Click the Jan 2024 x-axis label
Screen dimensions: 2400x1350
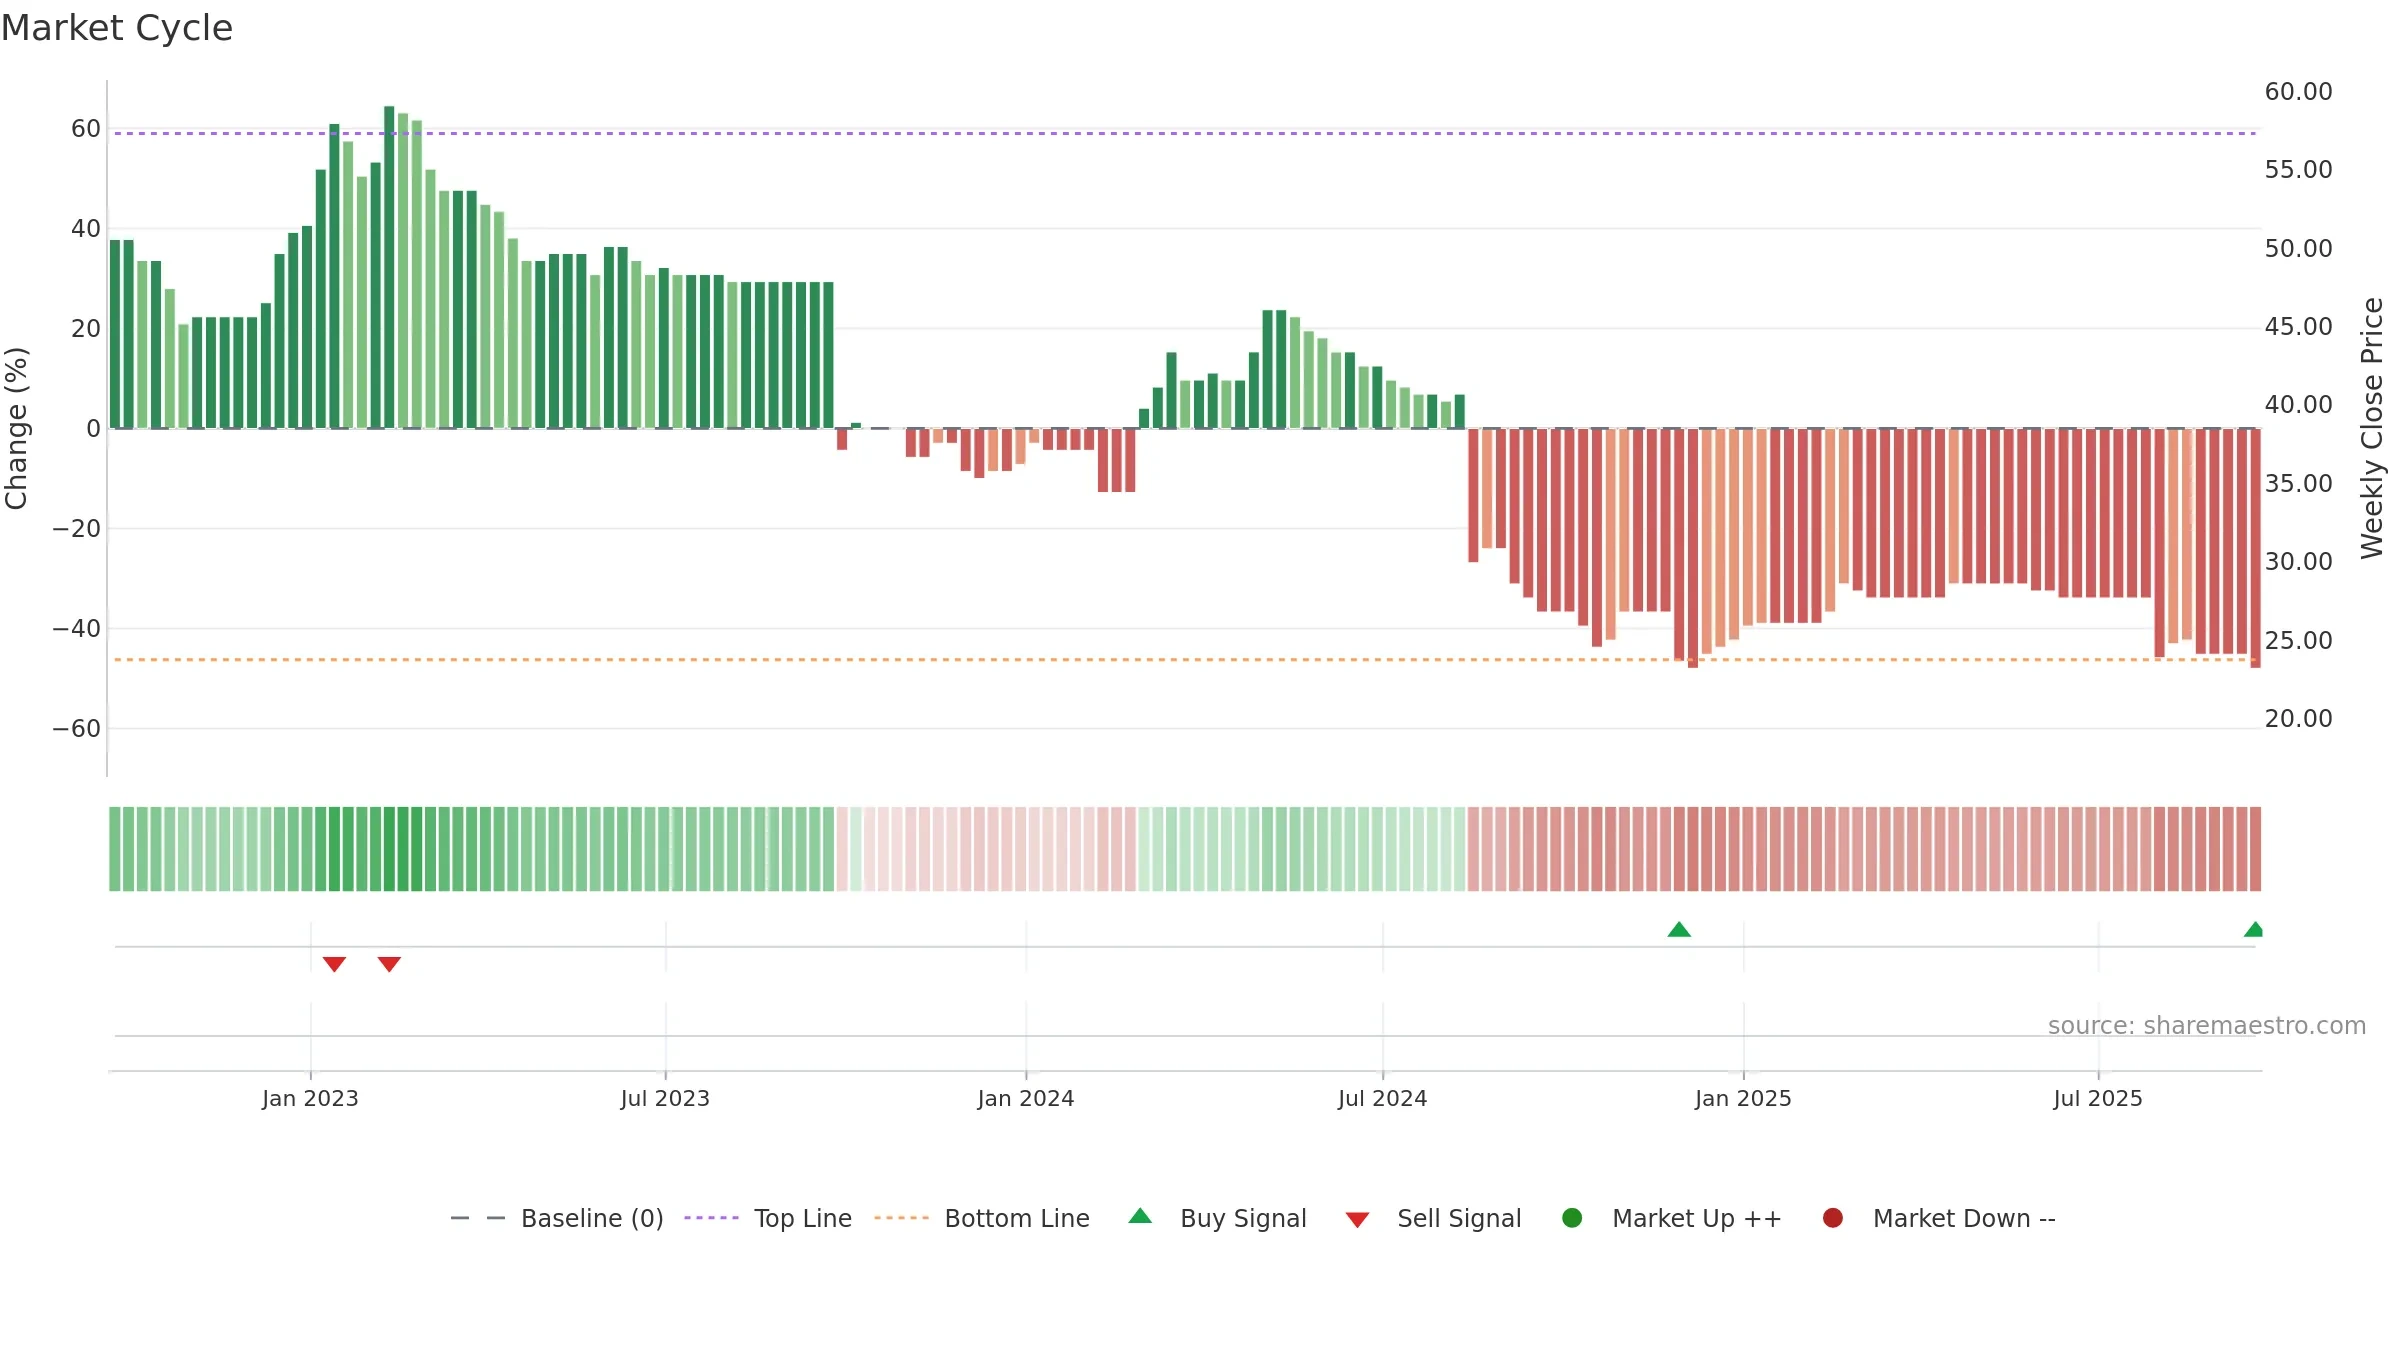(x=1026, y=1099)
